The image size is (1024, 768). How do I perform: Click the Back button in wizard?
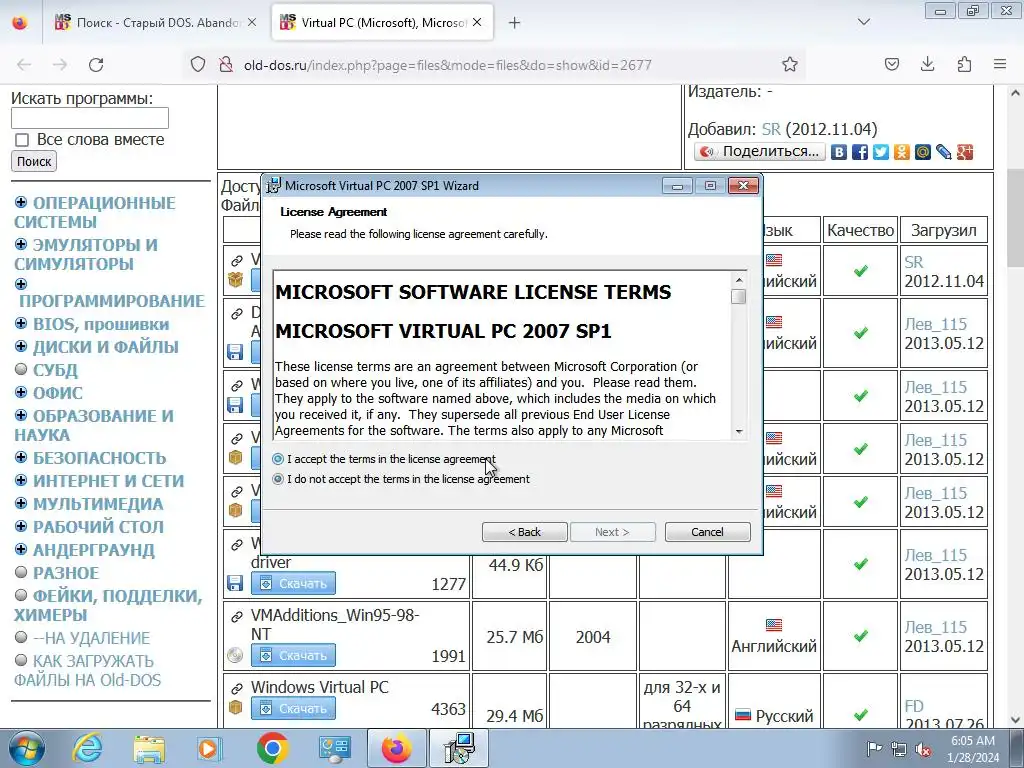coord(524,532)
